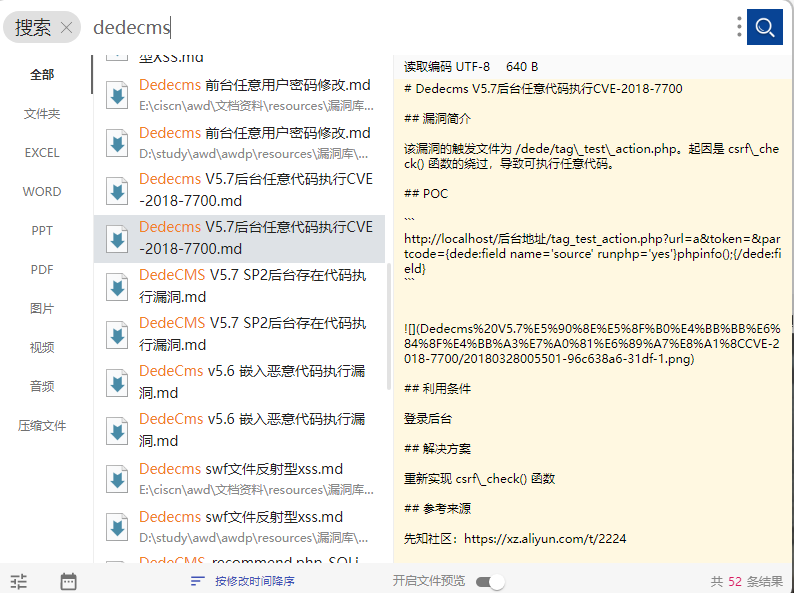The height and width of the screenshot is (593, 794).
Task: Click the ## POC heading in preview
Action: tap(426, 194)
